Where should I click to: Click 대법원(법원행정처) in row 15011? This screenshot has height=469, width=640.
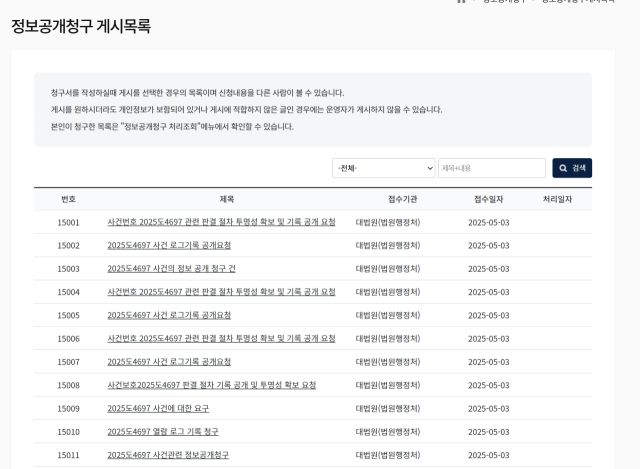coord(388,455)
